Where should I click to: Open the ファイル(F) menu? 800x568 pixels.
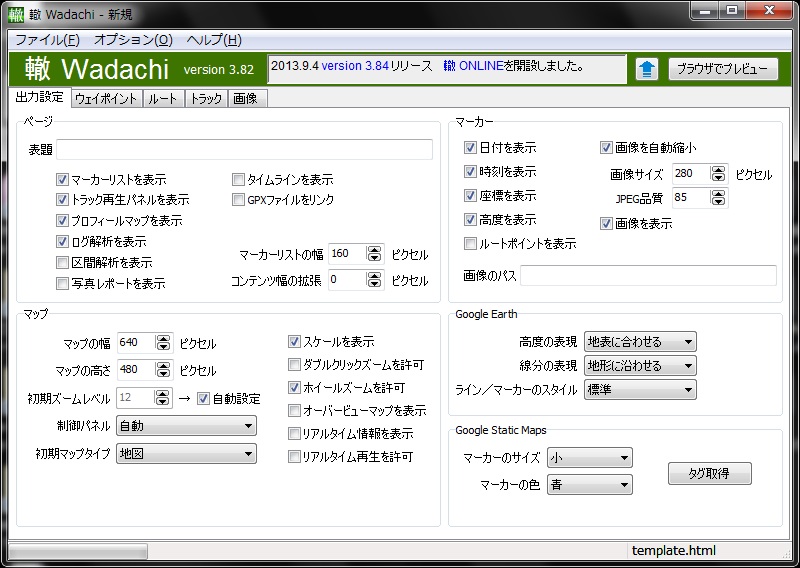coord(47,40)
